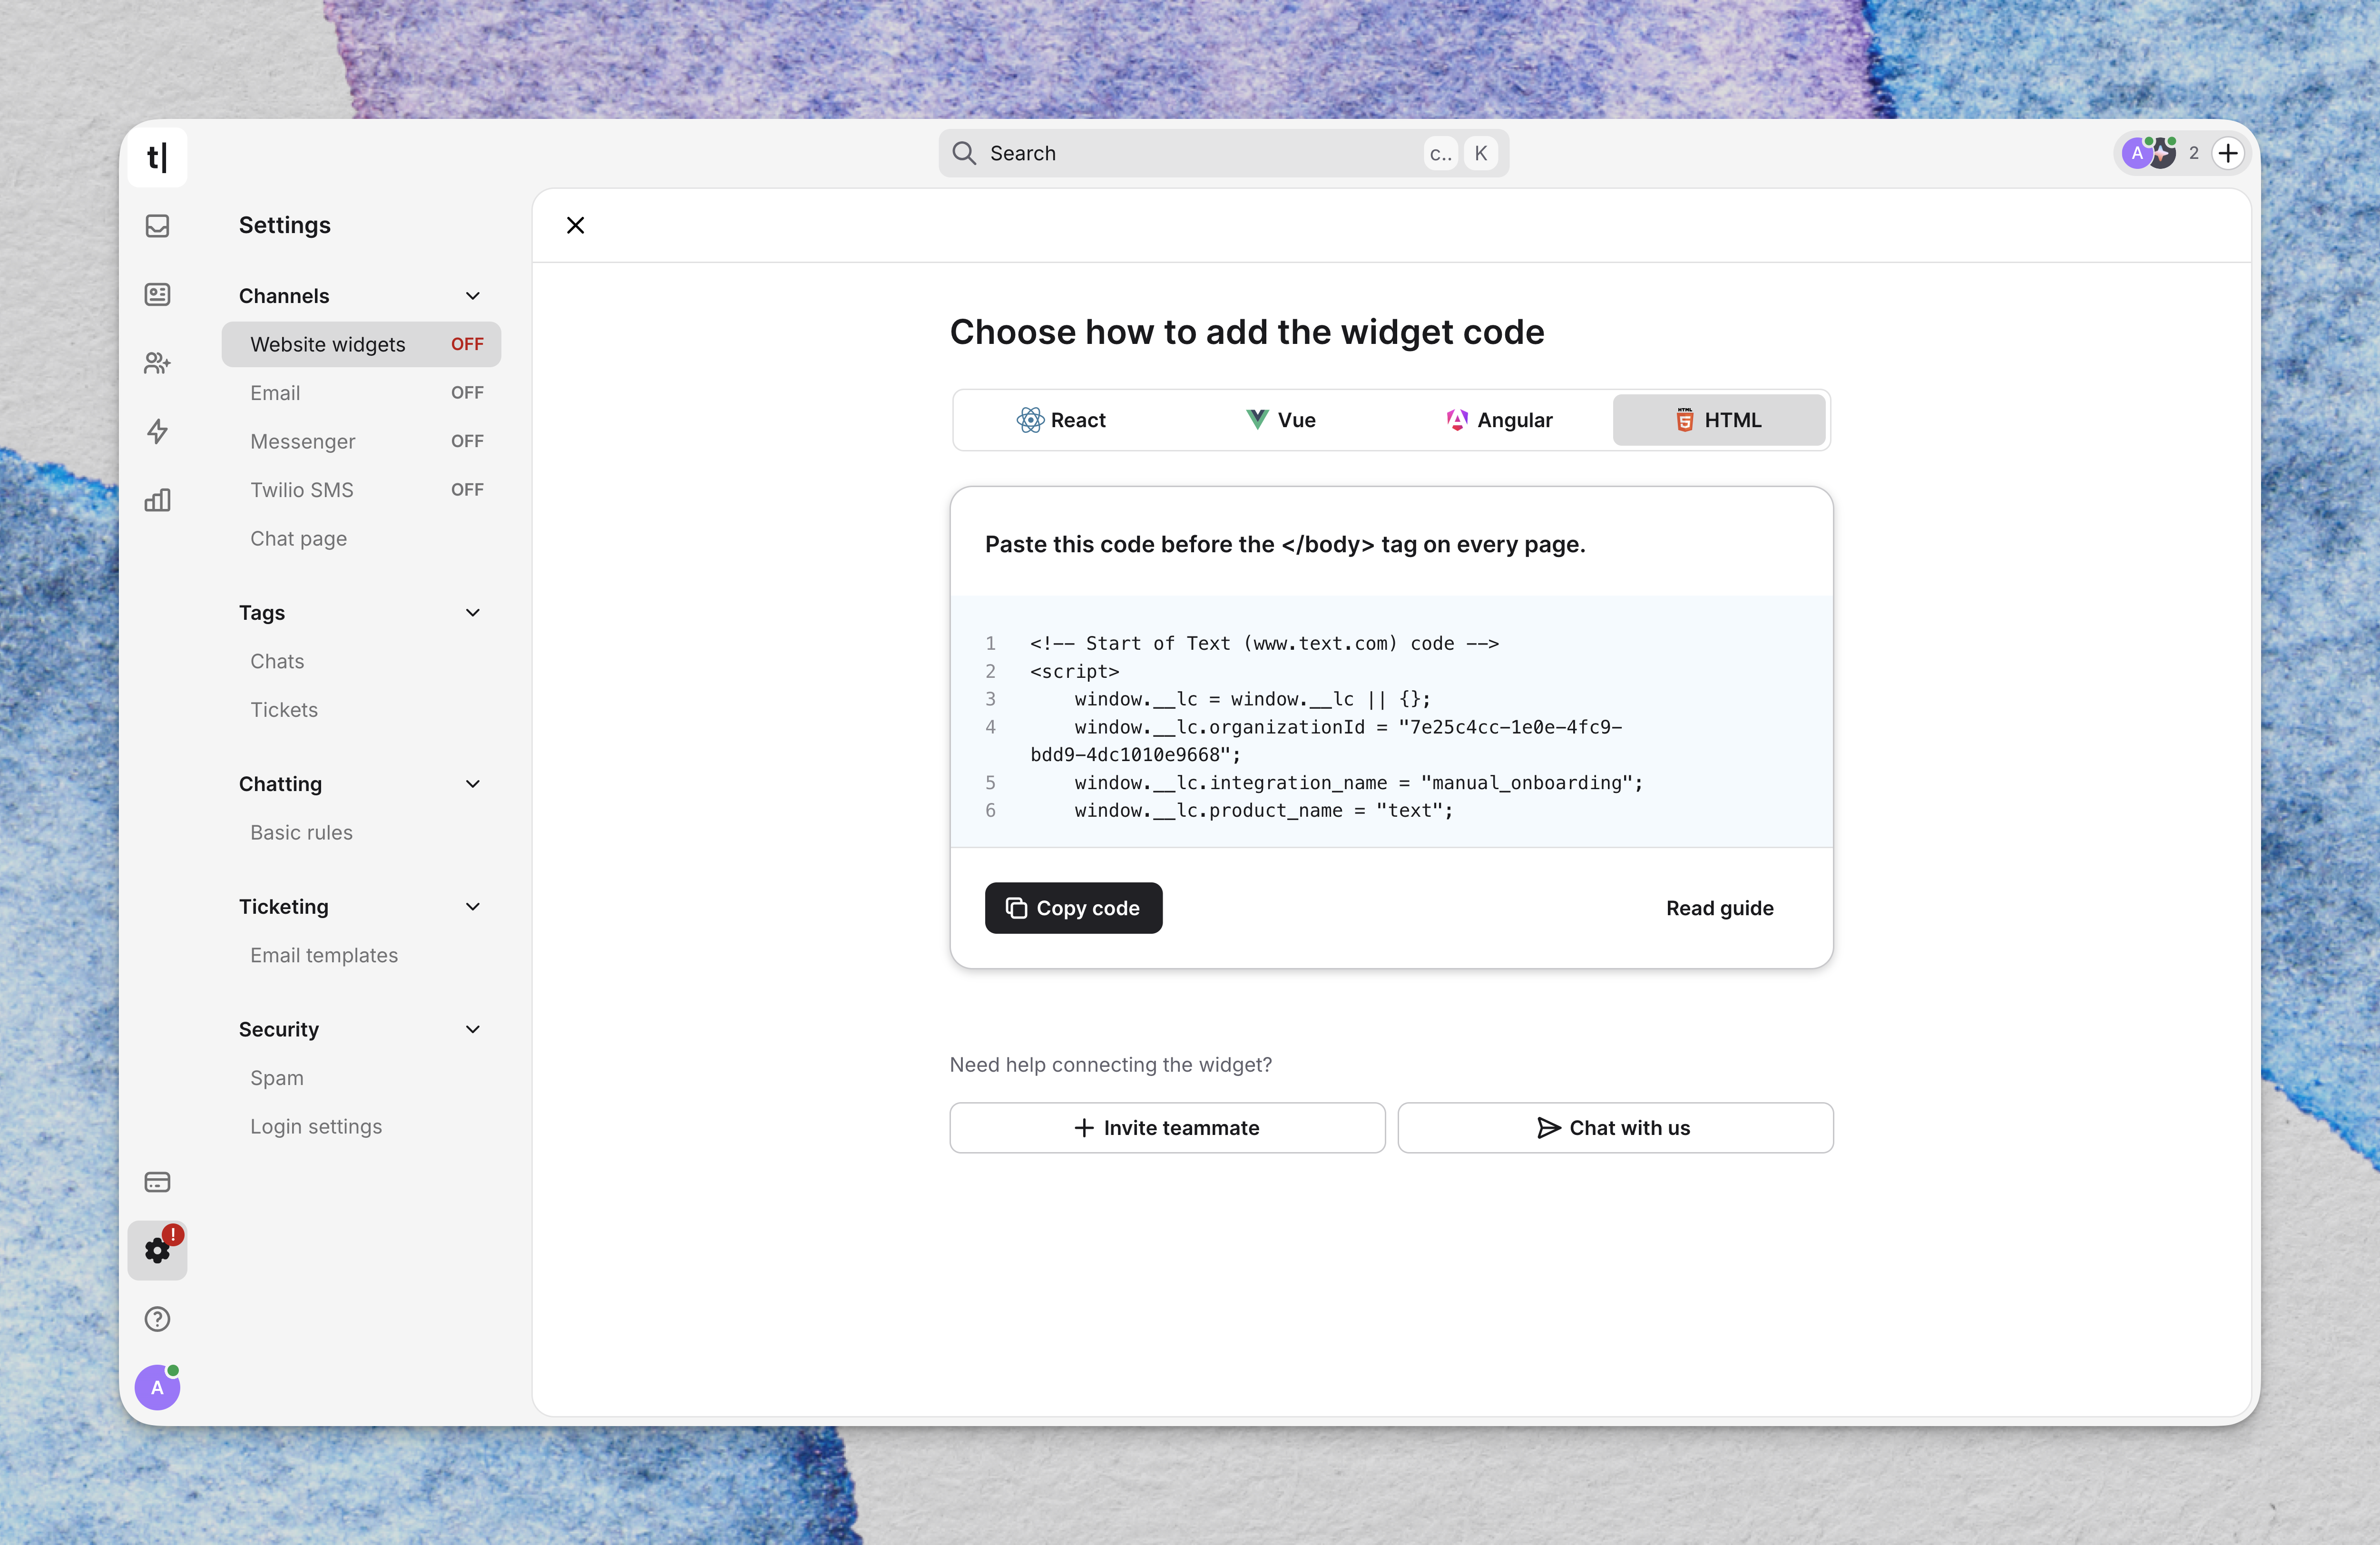Open Basic rules settings
The height and width of the screenshot is (1545, 2380).
[361, 833]
